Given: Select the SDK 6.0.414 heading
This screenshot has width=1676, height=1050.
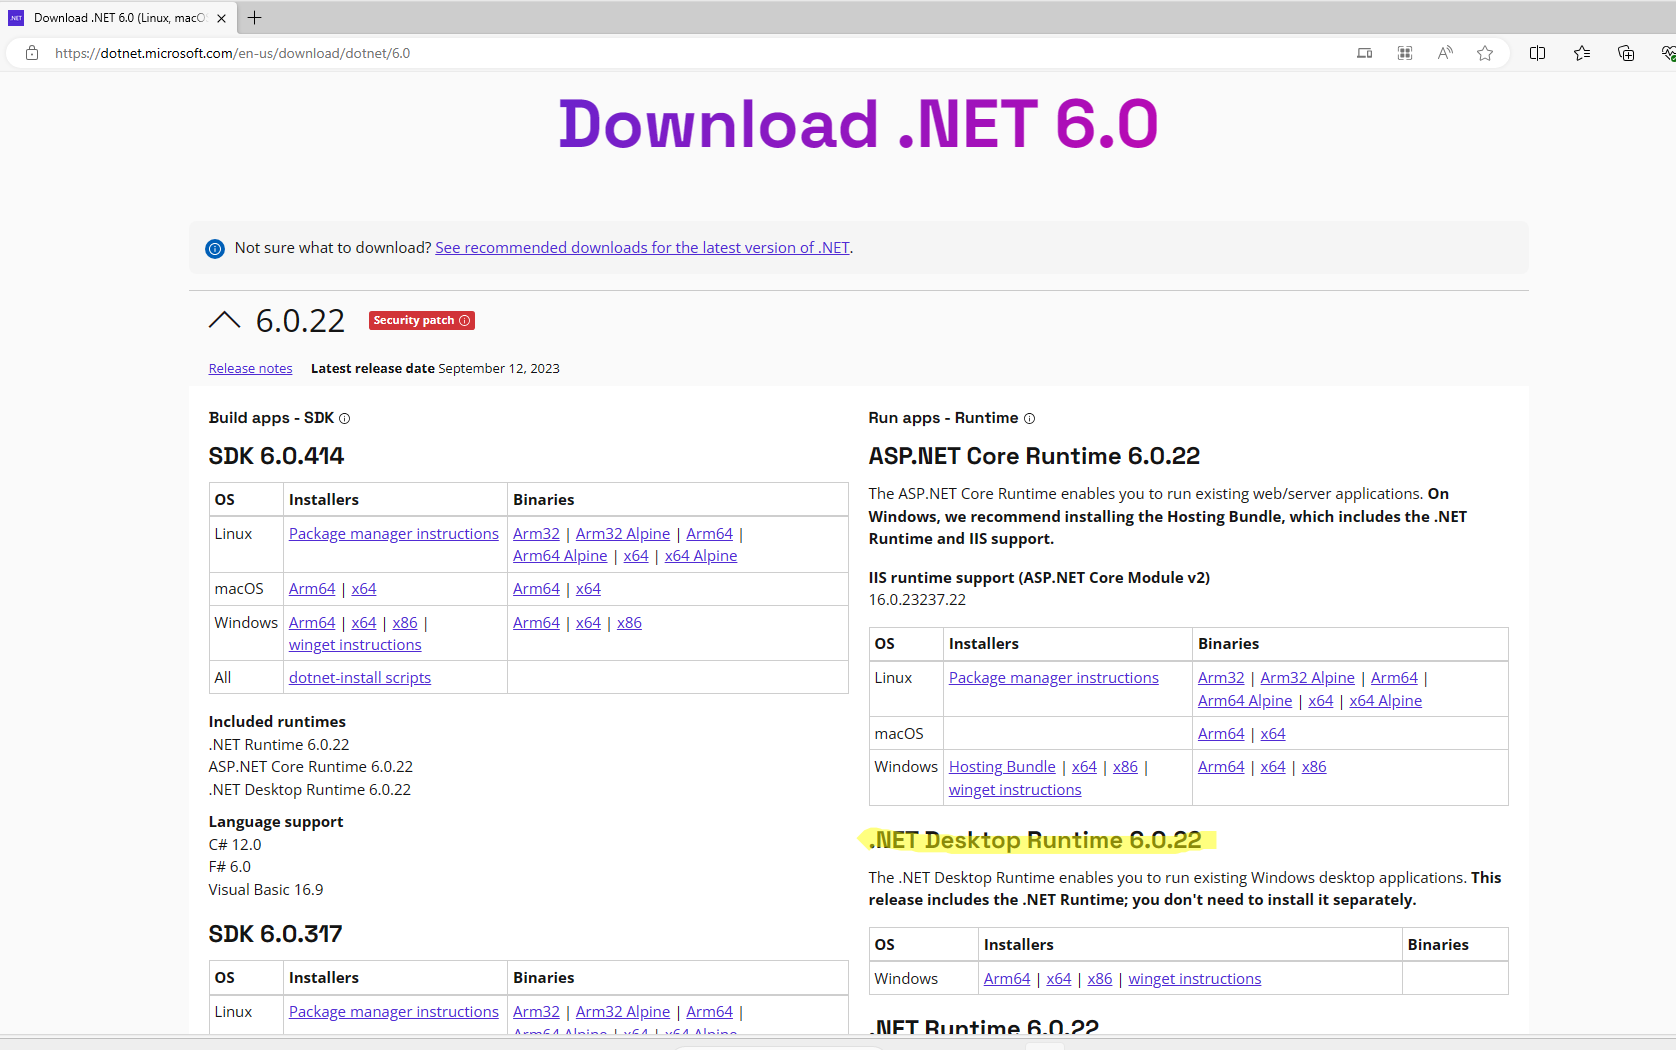Looking at the screenshot, I should 276,456.
